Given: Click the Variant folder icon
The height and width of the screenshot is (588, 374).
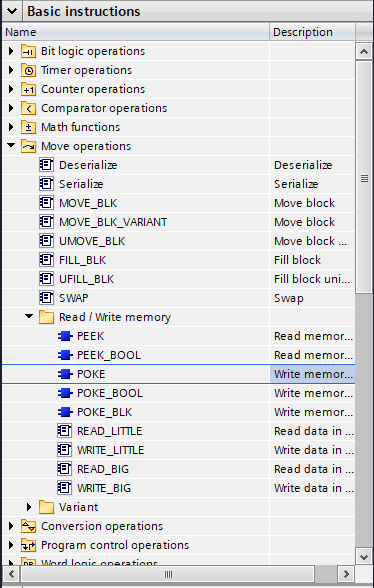Looking at the screenshot, I should coord(47,507).
